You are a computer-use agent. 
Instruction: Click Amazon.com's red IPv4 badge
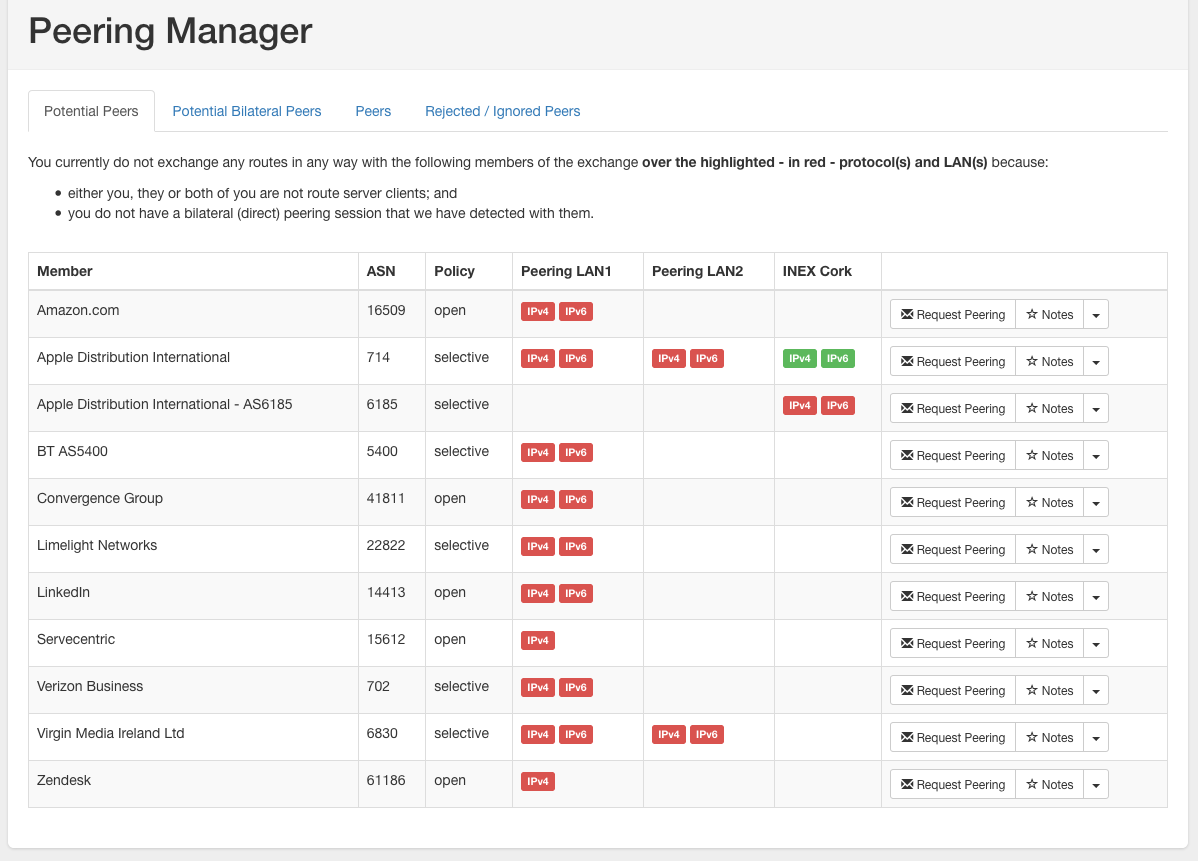pyautogui.click(x=538, y=312)
